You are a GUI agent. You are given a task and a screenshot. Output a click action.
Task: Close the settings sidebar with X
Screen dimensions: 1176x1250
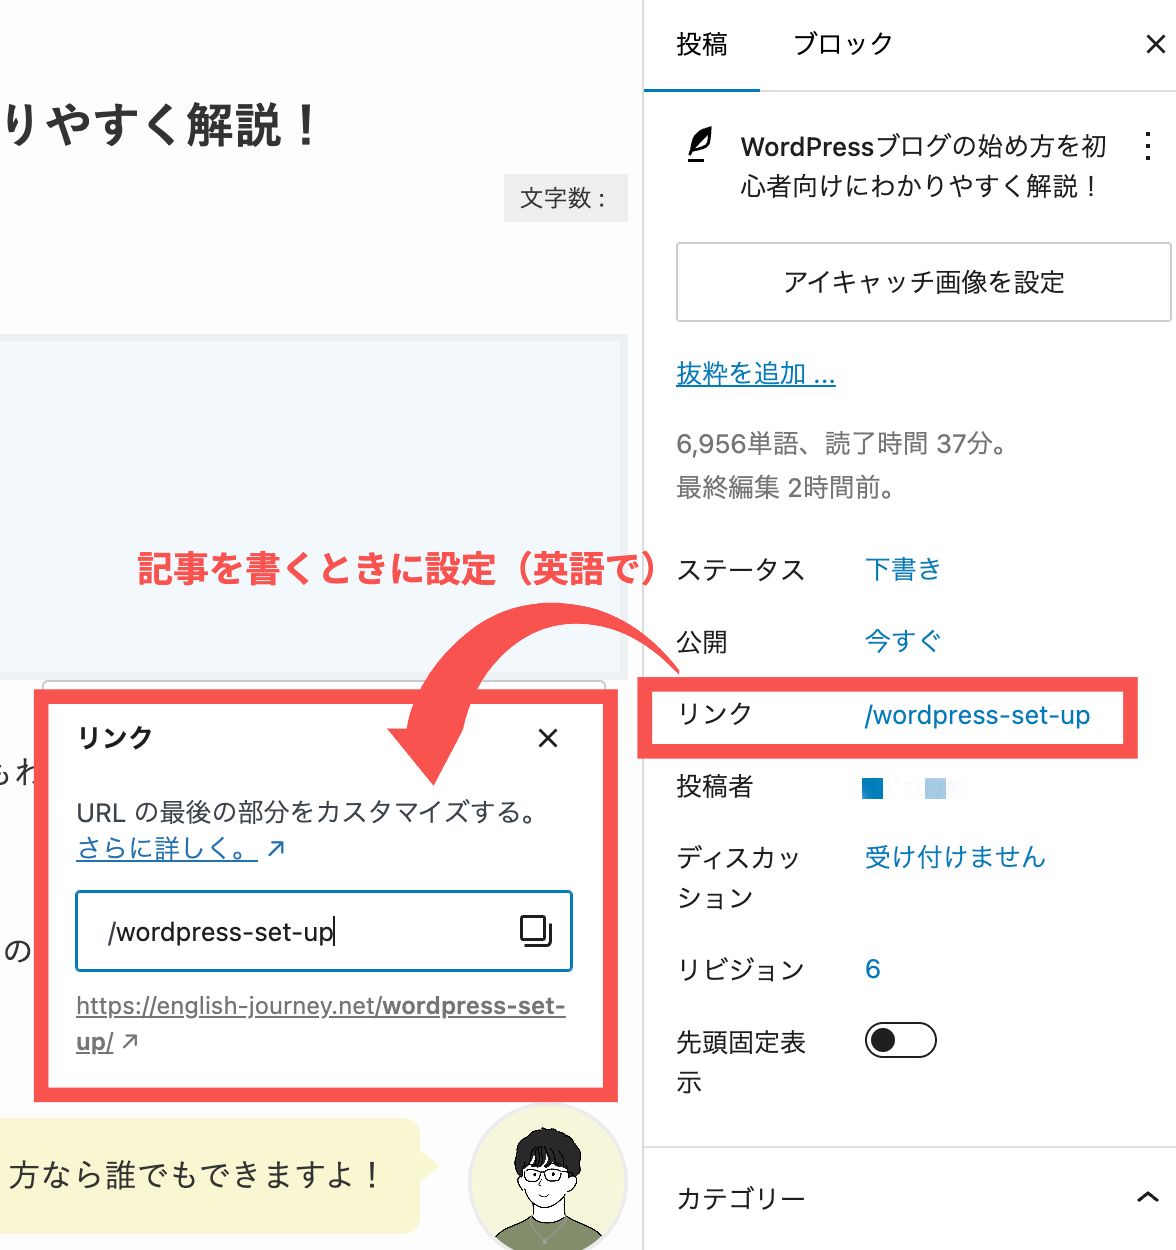point(1155,44)
